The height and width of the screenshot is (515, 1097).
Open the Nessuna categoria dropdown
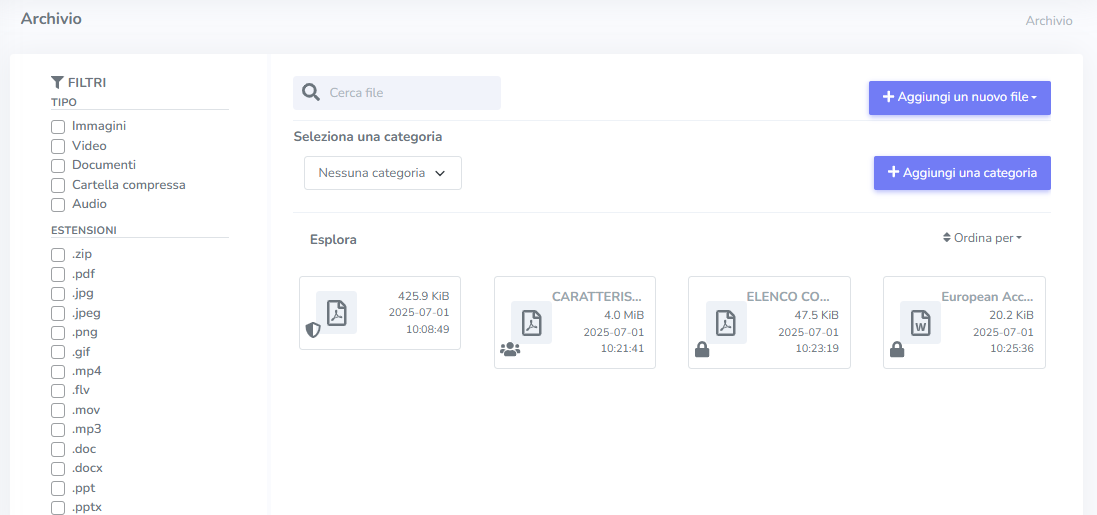click(x=382, y=173)
